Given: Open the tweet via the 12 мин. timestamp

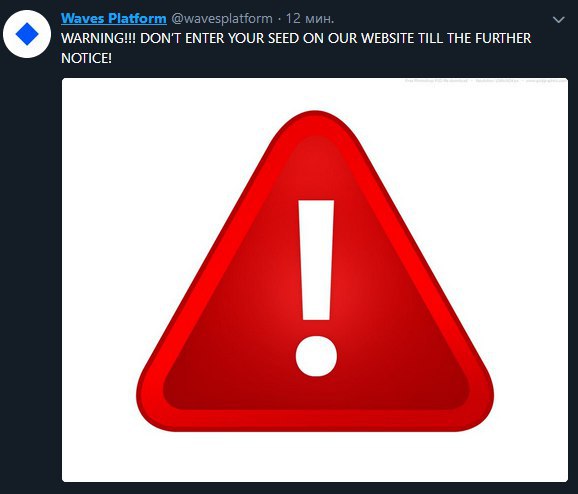Looking at the screenshot, I should click(310, 18).
